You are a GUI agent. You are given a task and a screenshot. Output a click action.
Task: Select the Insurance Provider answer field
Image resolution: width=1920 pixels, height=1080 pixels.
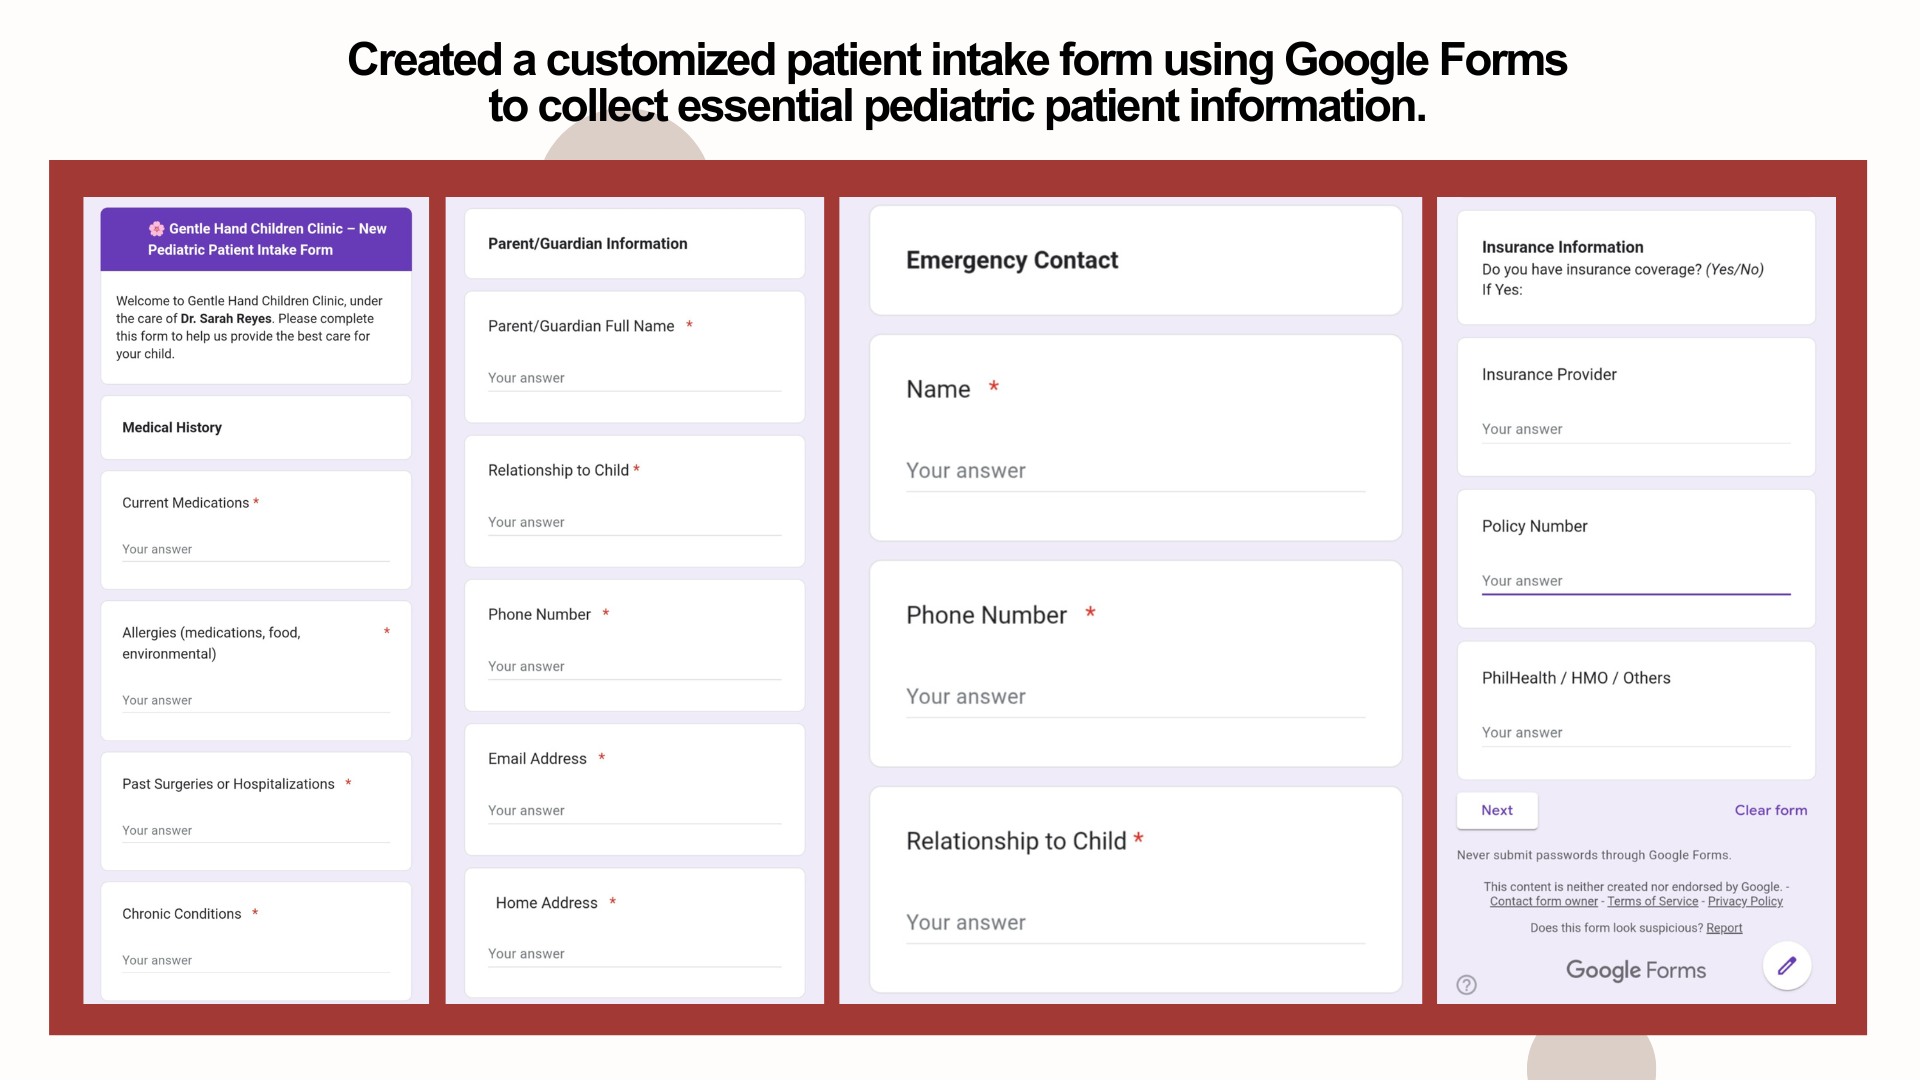pos(1635,430)
